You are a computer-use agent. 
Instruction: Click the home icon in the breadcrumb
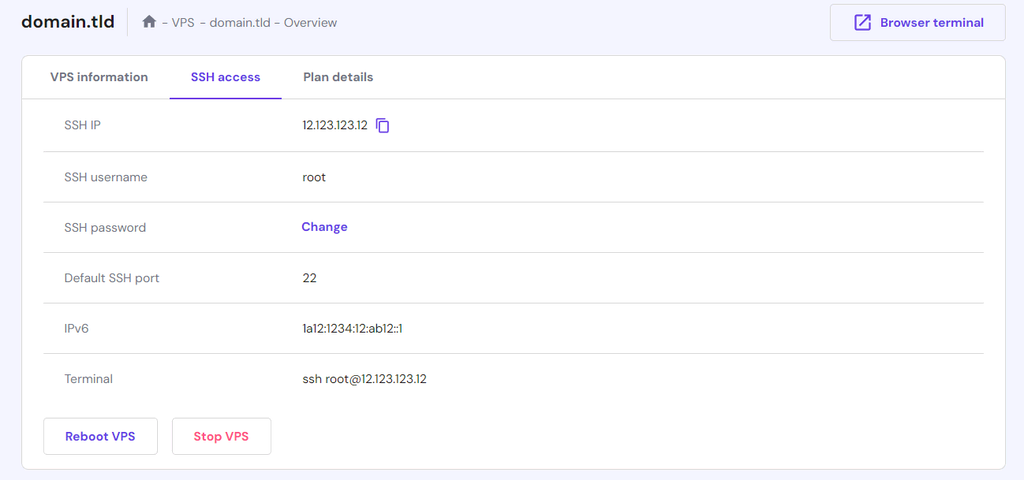click(149, 22)
